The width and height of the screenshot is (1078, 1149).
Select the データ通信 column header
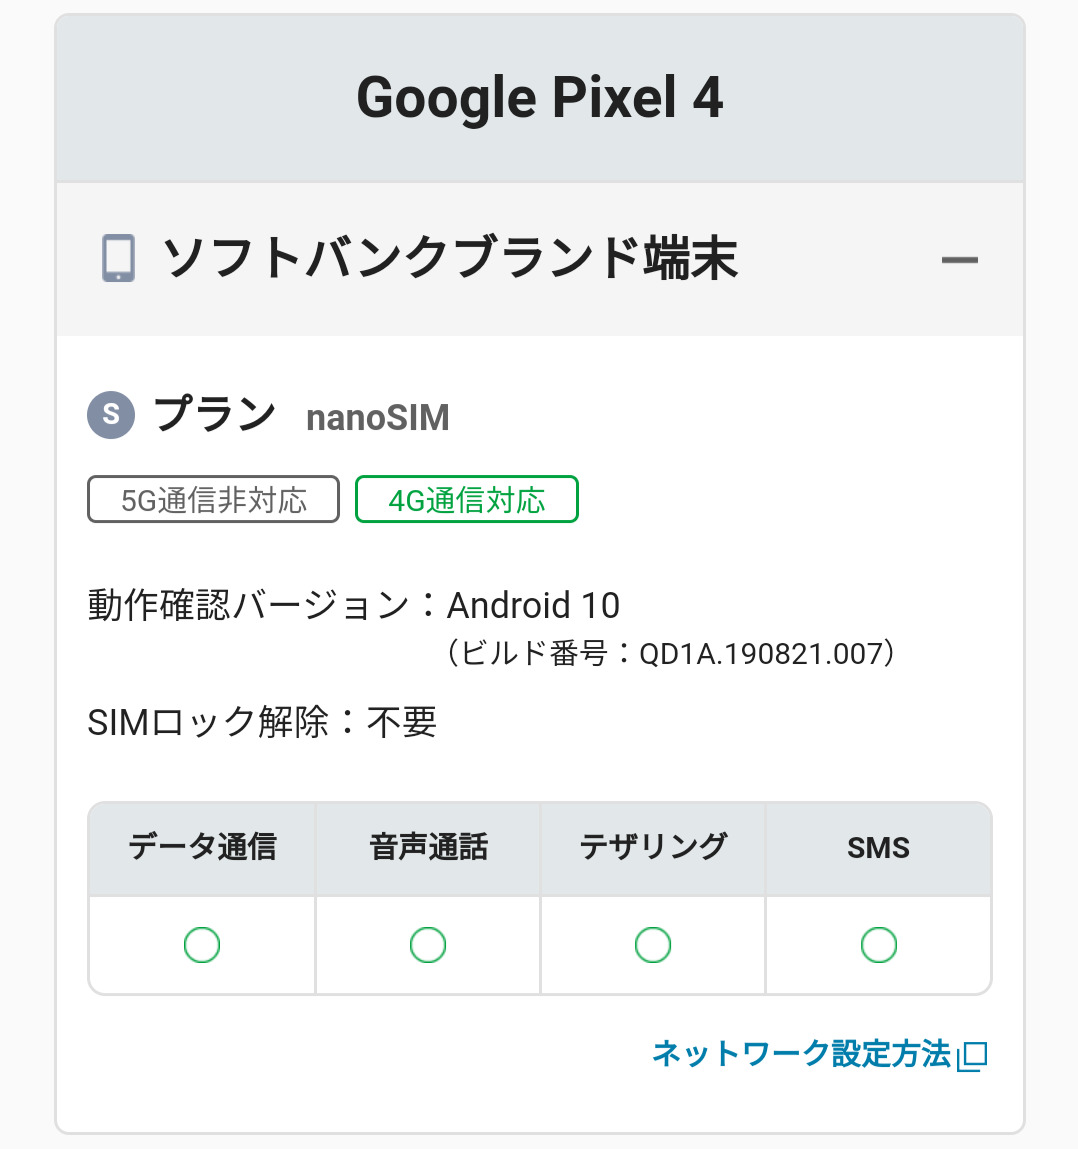[x=202, y=848]
